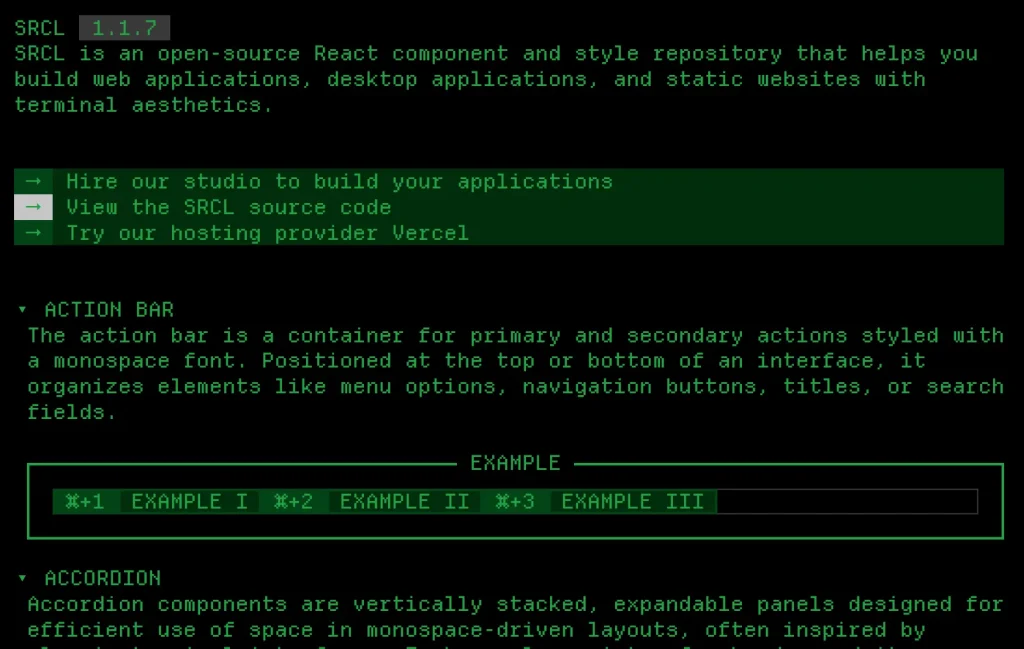Open 'Hire our studio to build your applications'

pyautogui.click(x=339, y=181)
